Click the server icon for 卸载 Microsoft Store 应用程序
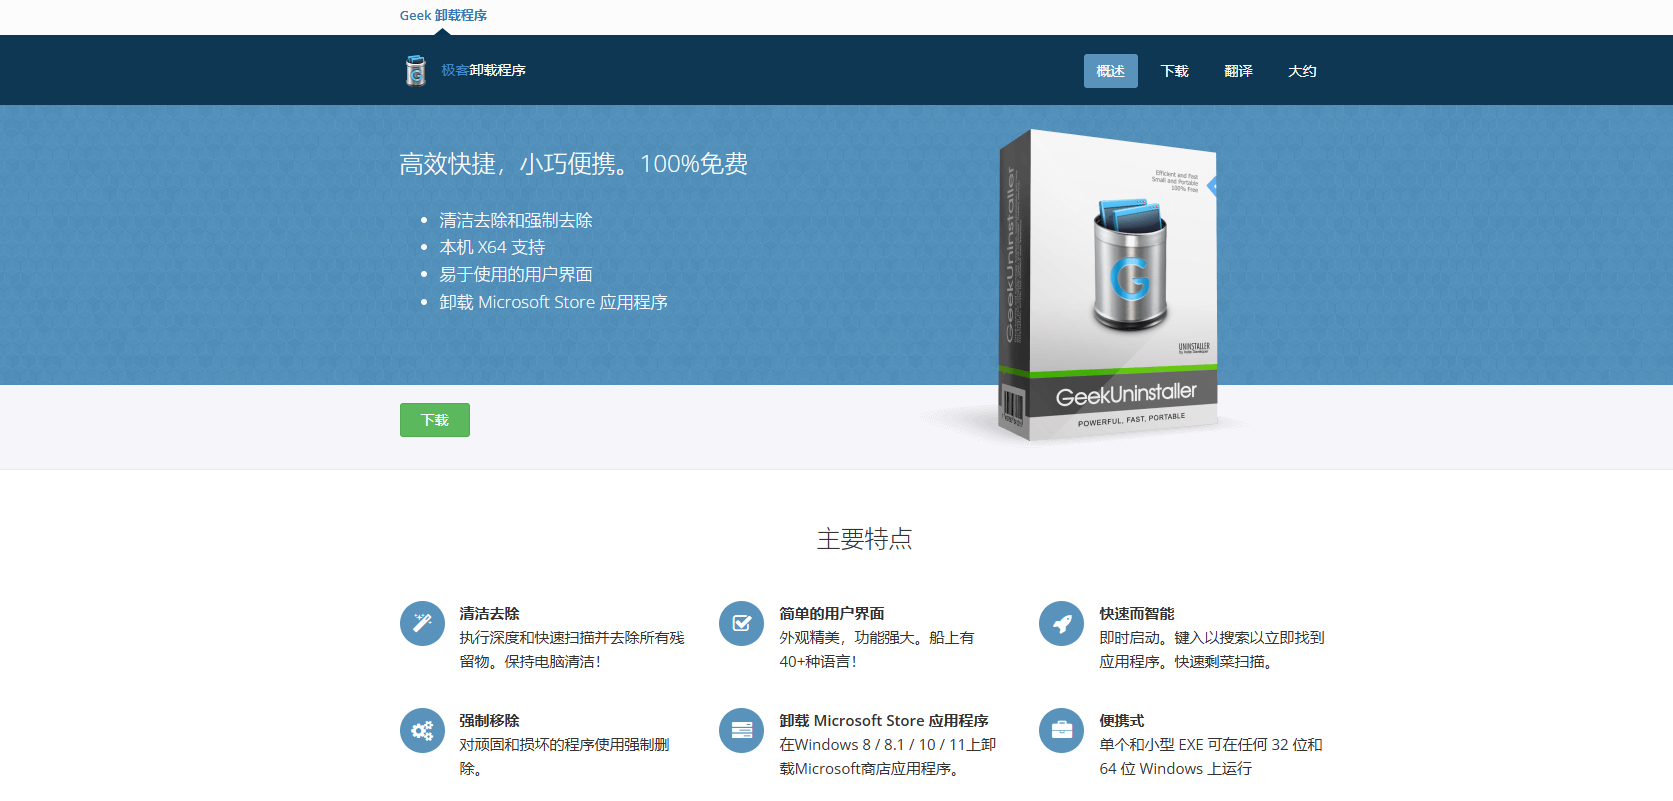Image resolution: width=1673 pixels, height=801 pixels. coord(742,730)
